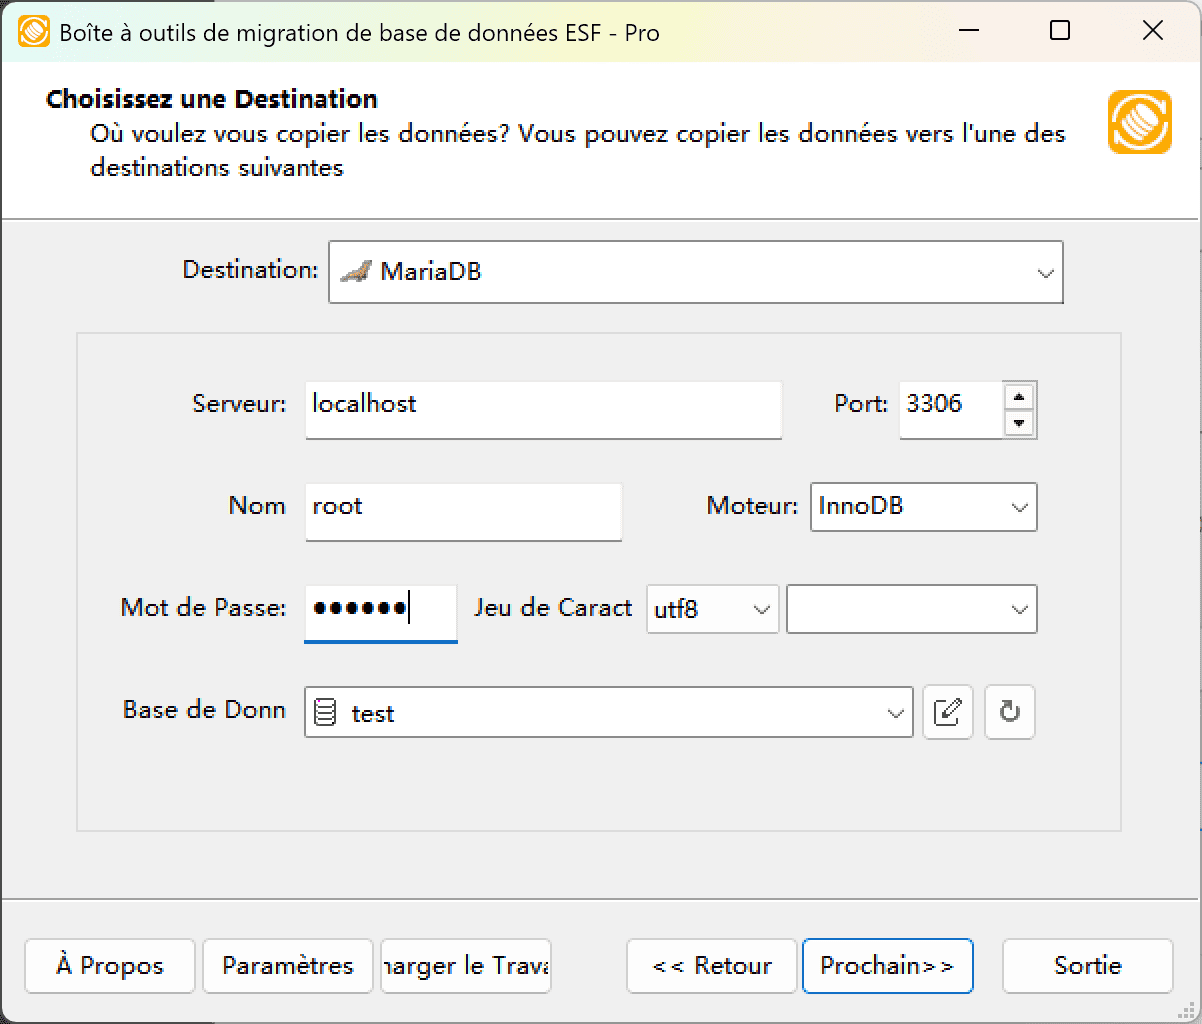Increment the Port value using the up arrow
Viewport: 1202px width, 1024px height.
click(x=1019, y=396)
